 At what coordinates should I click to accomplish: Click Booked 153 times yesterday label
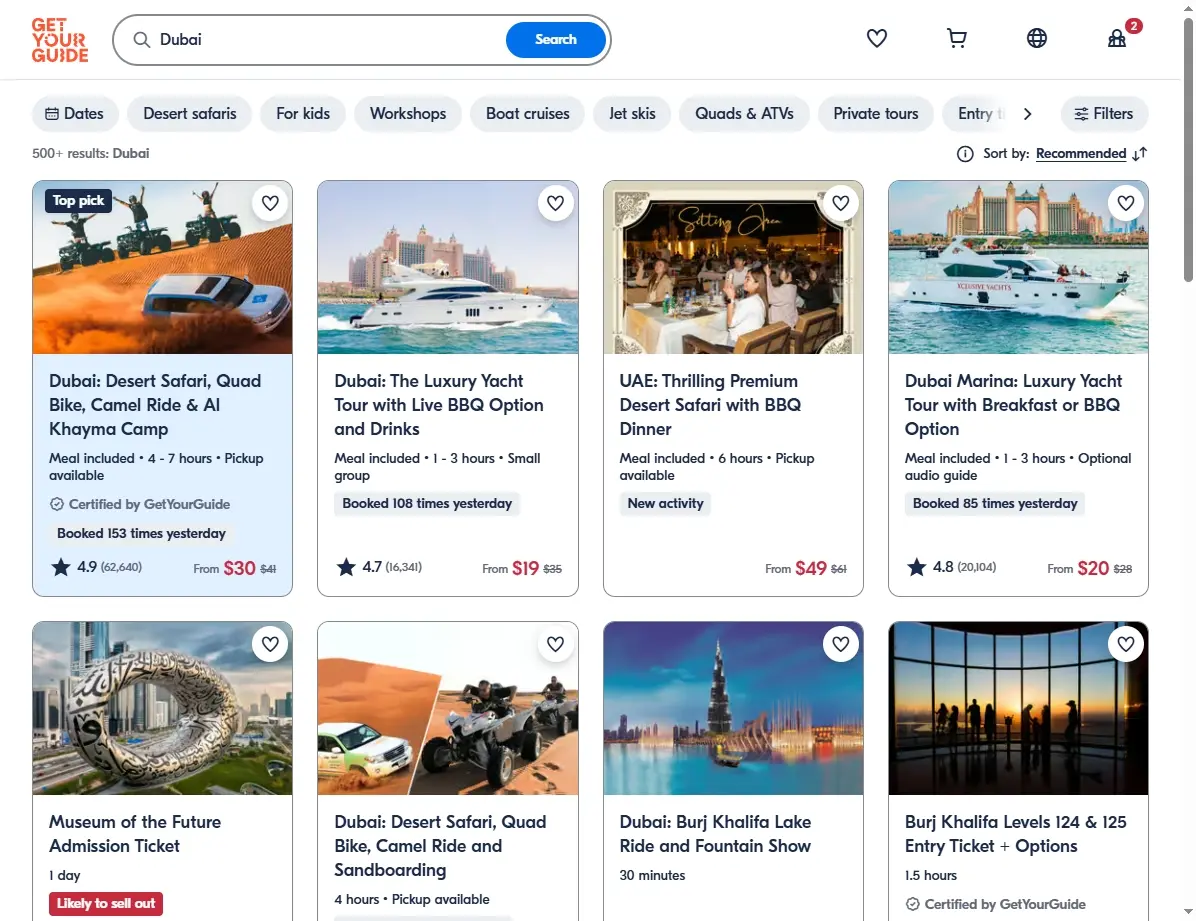click(x=141, y=533)
